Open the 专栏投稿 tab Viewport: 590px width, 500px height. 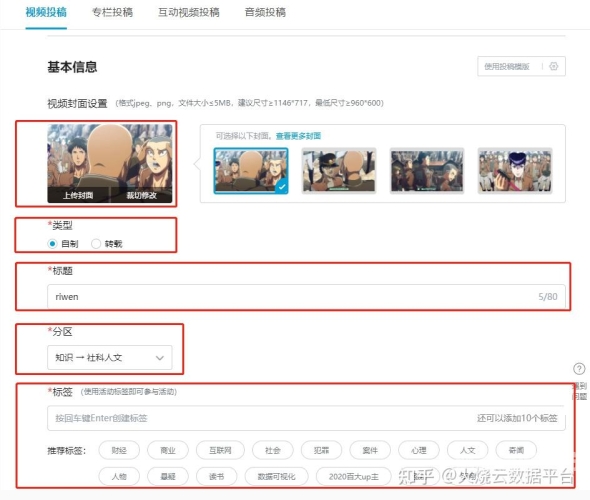pos(112,12)
